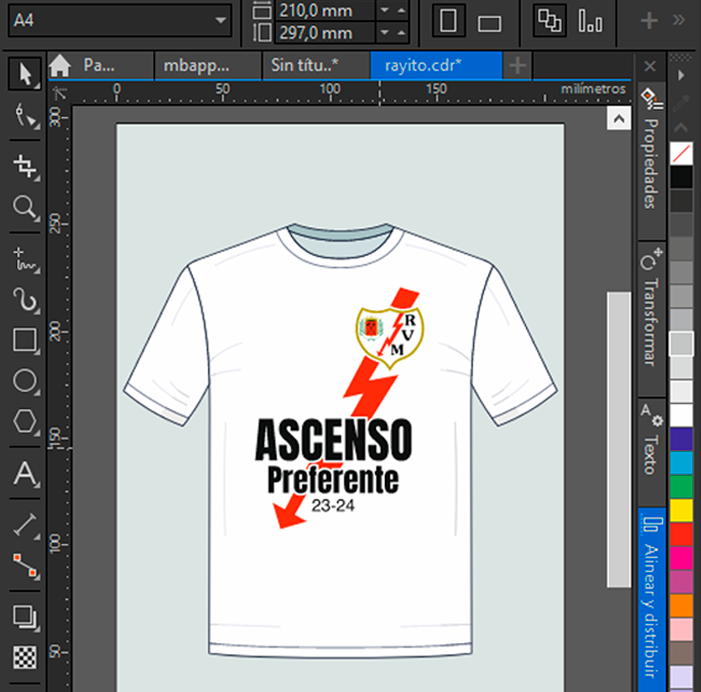Toggle apply layout to all pages
The width and height of the screenshot is (701, 692).
click(x=549, y=21)
